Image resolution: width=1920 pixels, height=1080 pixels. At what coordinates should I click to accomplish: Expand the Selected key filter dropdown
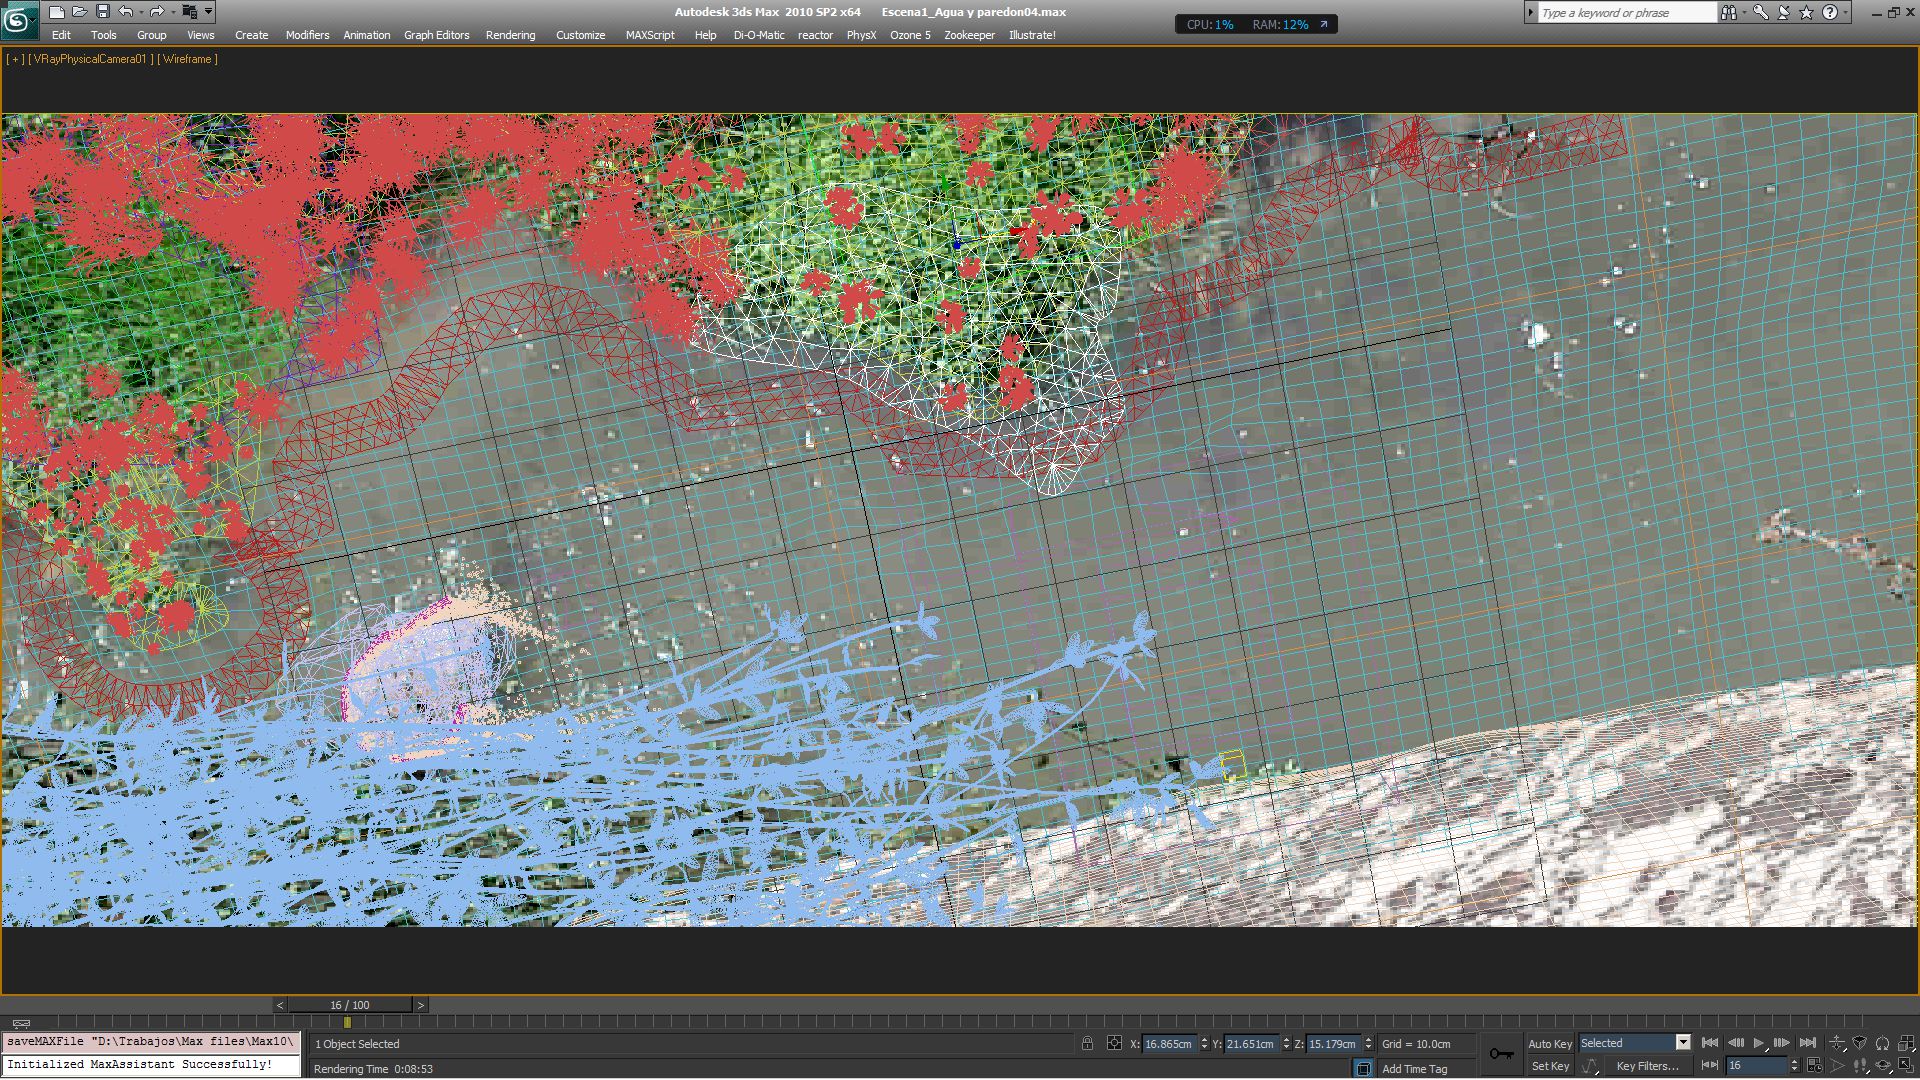(1683, 1043)
